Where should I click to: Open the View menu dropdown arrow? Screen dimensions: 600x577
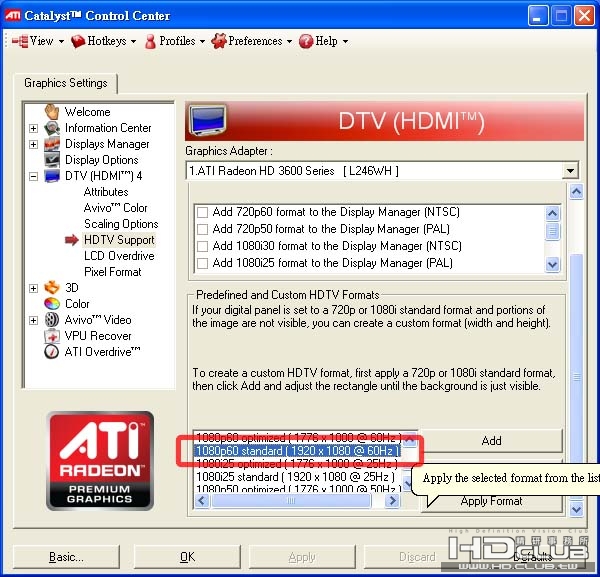[61, 41]
